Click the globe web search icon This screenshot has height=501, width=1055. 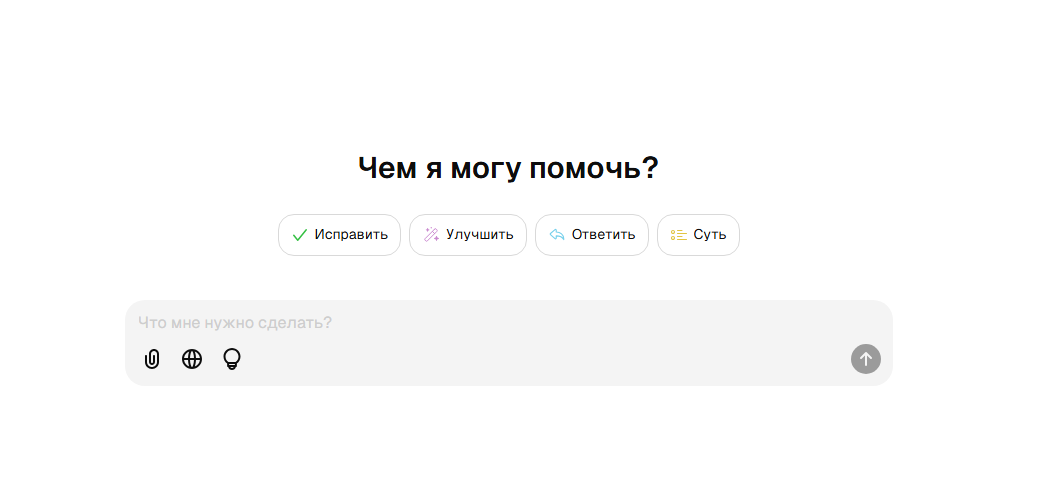tap(192, 359)
